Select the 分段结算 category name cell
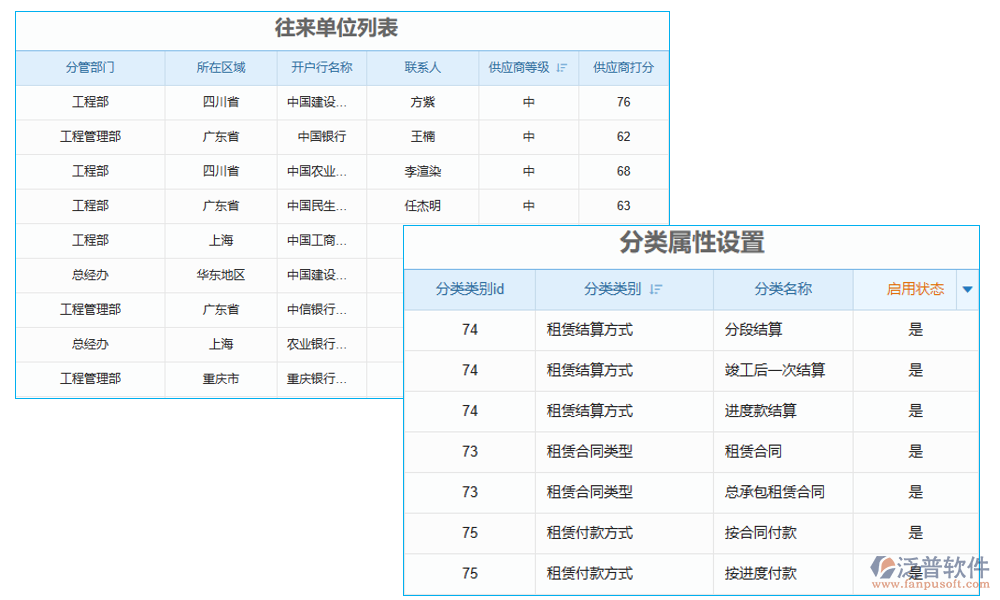This screenshot has width=1000, height=600. [x=753, y=330]
